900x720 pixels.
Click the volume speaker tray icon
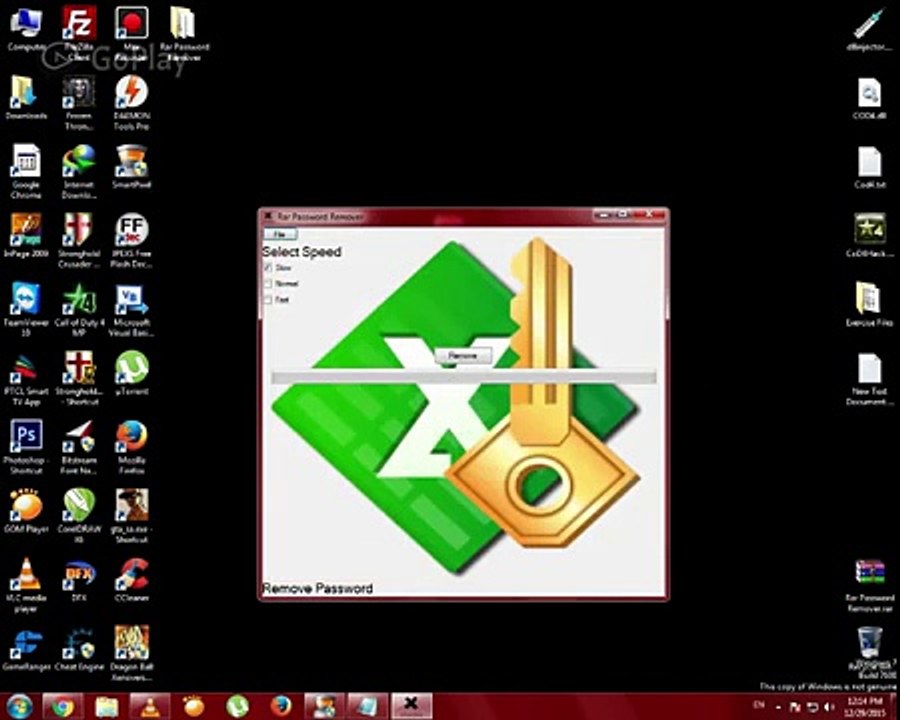[828, 706]
